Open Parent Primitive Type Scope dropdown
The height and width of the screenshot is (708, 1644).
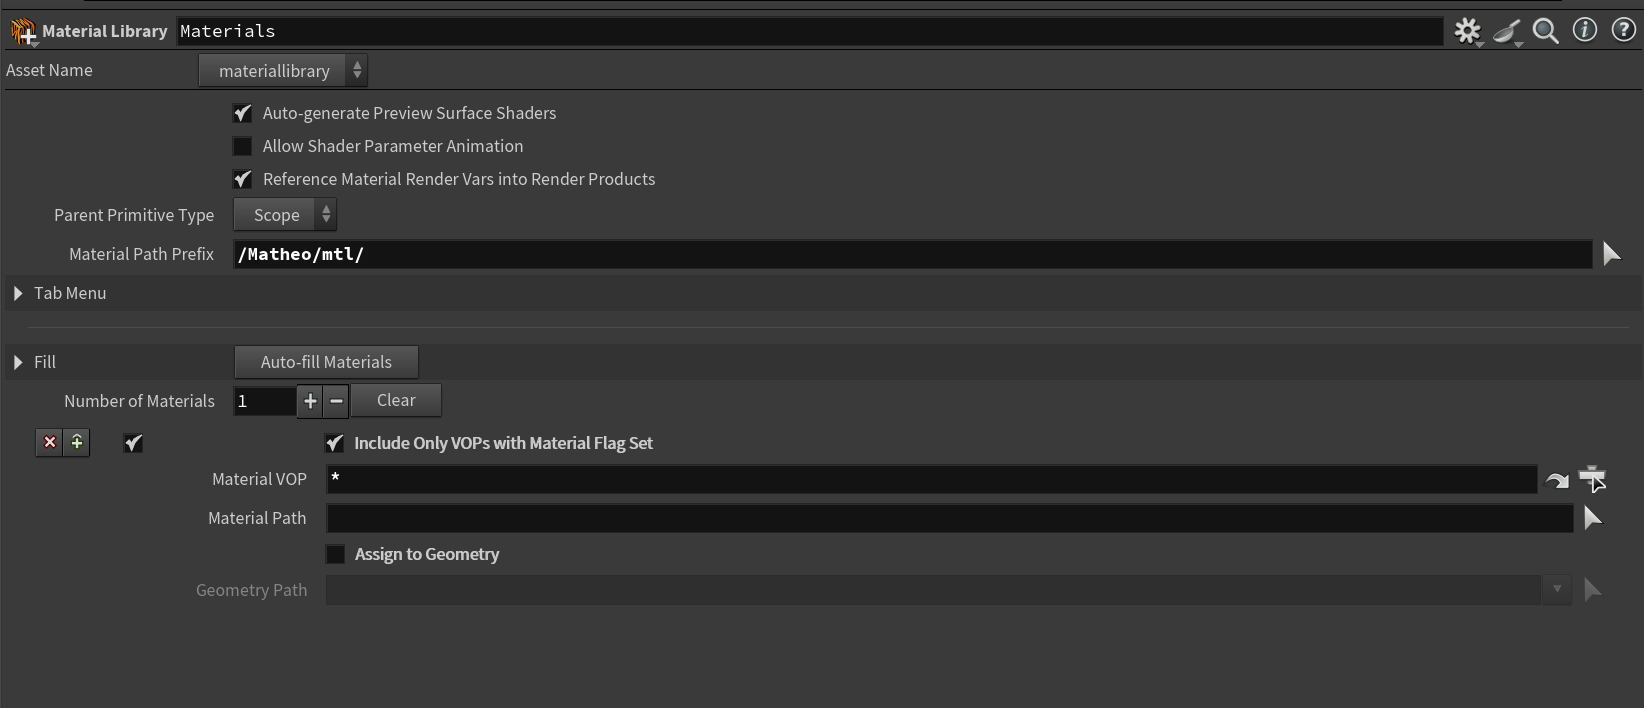(x=285, y=215)
